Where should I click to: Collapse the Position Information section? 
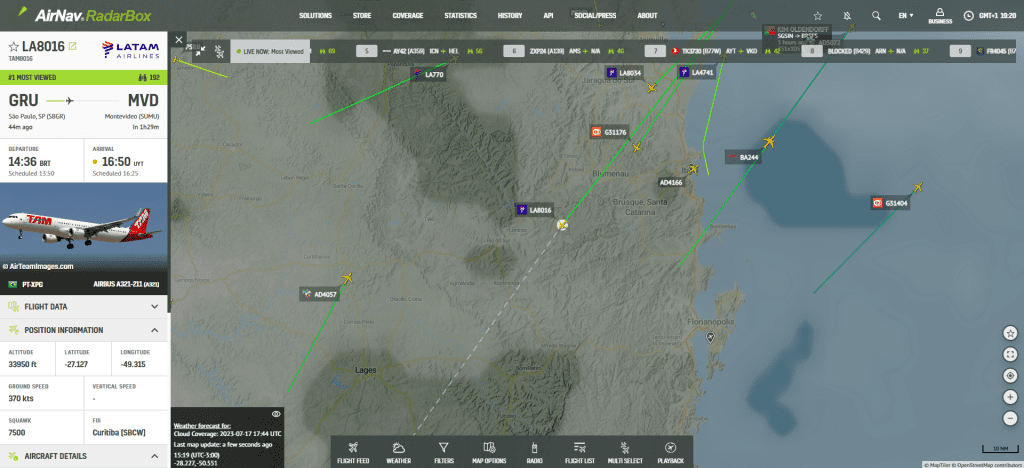point(154,330)
